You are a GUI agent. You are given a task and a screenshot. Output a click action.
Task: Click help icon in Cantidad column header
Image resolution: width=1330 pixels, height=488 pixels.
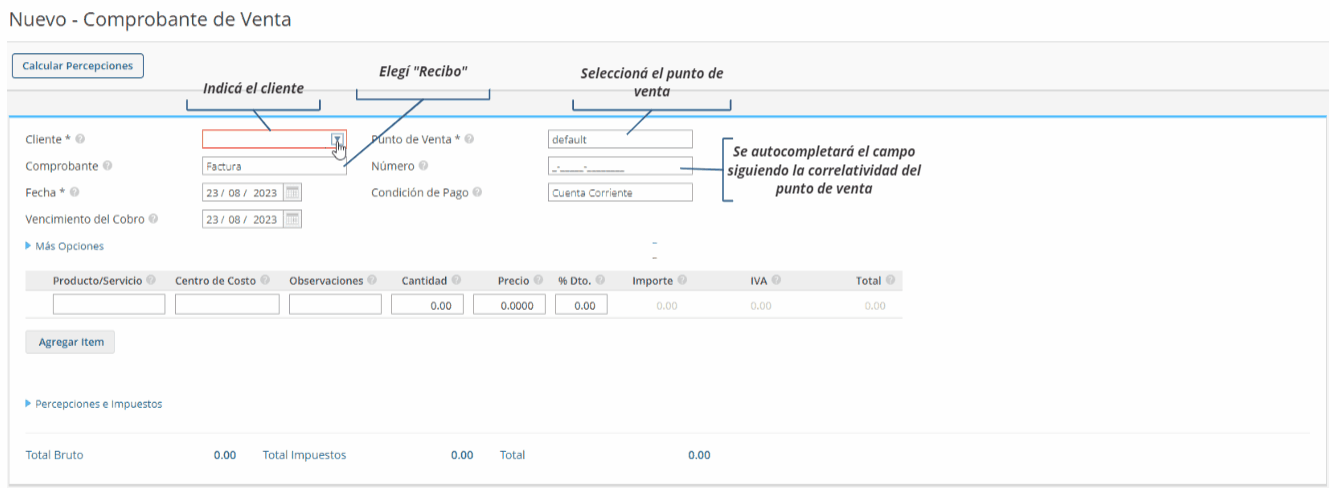tap(456, 281)
